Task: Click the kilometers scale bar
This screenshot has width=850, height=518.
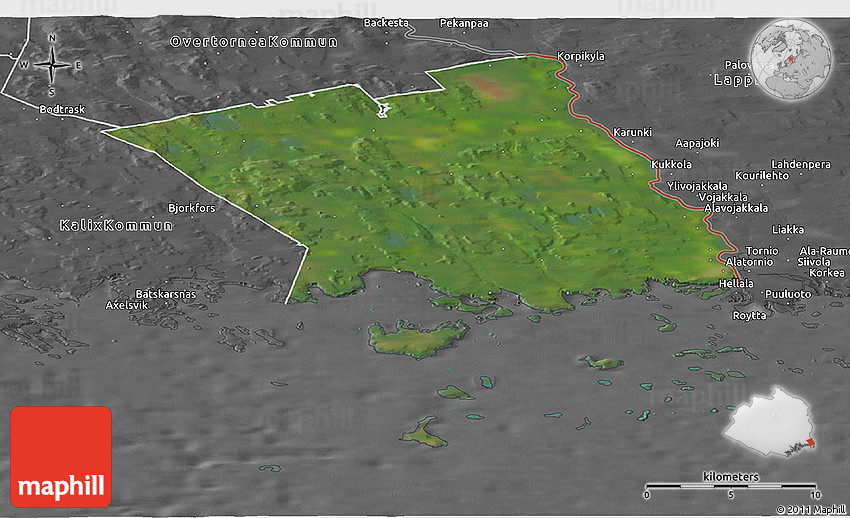Action: tap(731, 486)
